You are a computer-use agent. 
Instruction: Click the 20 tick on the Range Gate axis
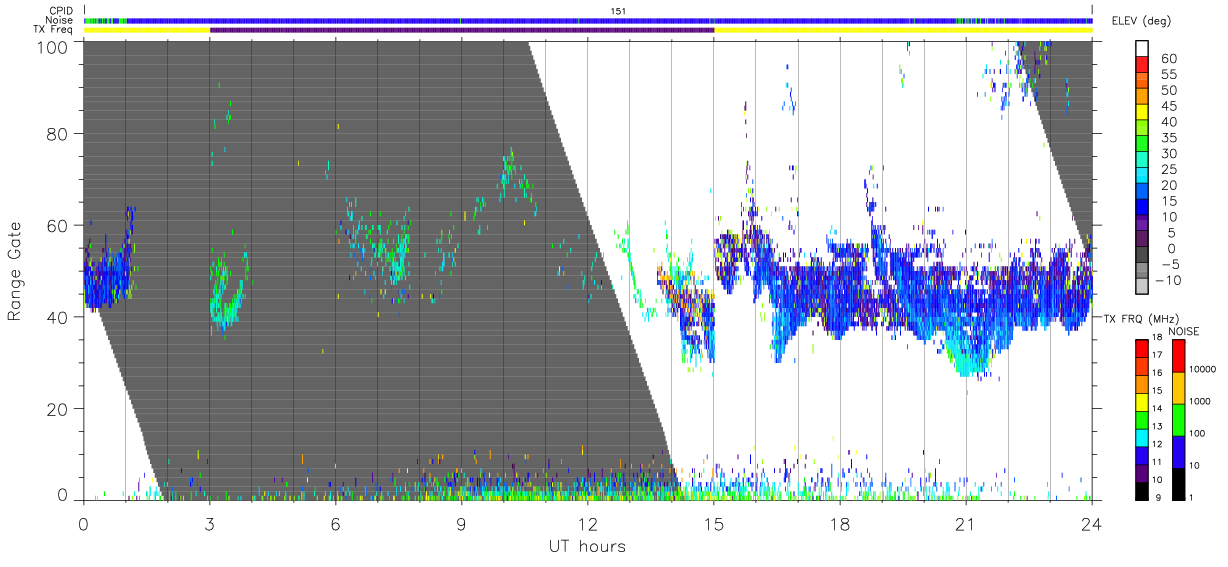click(59, 408)
